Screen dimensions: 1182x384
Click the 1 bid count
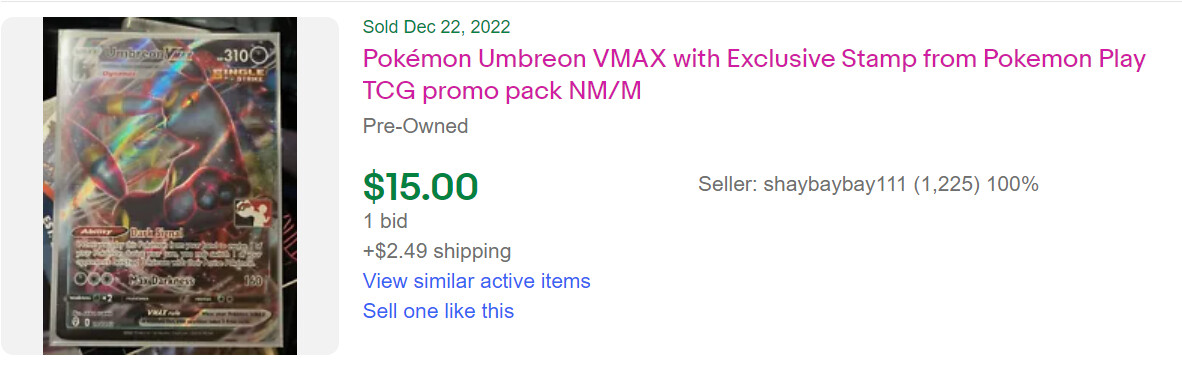click(x=385, y=221)
